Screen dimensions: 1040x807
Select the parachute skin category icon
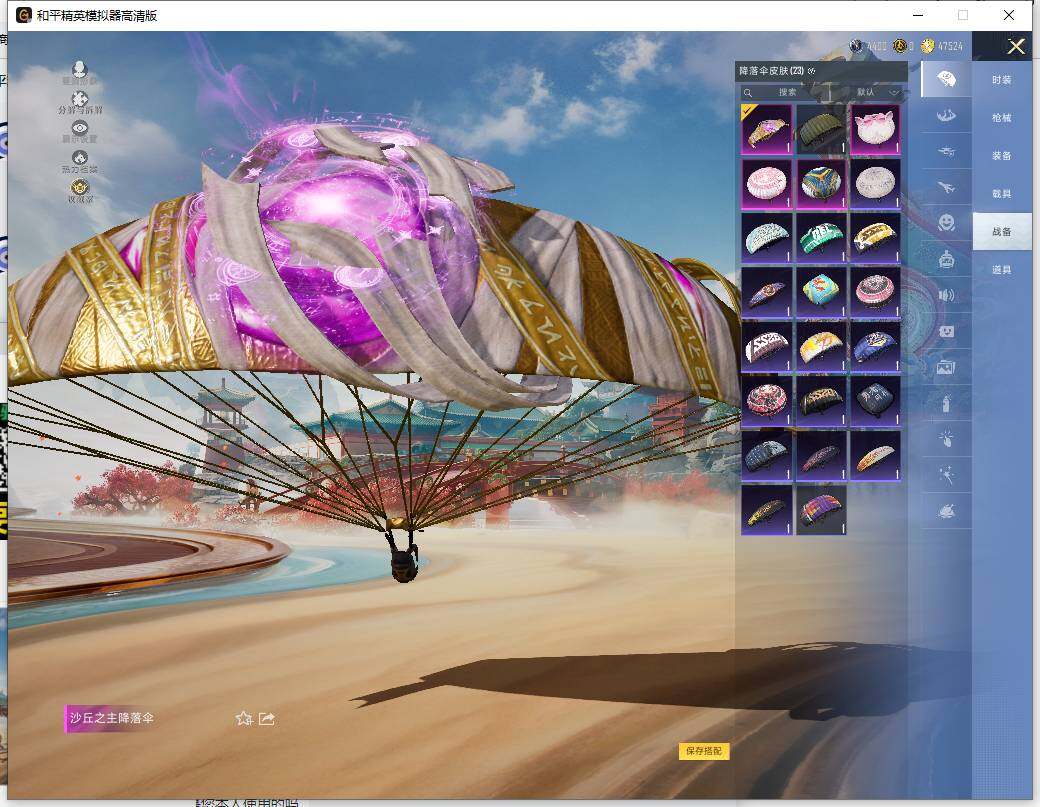945,79
